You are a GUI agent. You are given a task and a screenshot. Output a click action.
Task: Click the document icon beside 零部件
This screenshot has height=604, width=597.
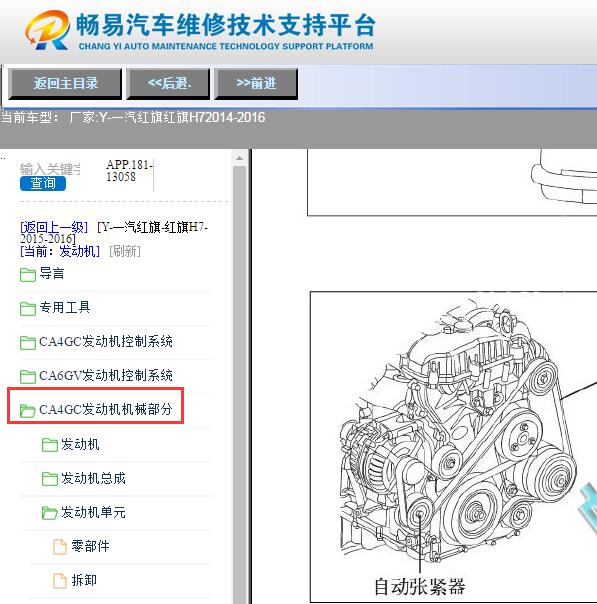point(60,547)
